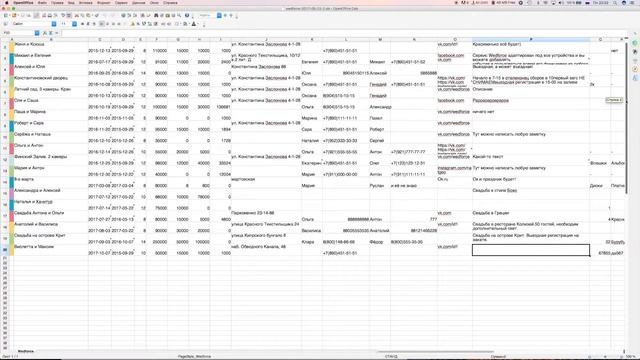
Task: Toggle underline formatting
Action: pos(94,24)
